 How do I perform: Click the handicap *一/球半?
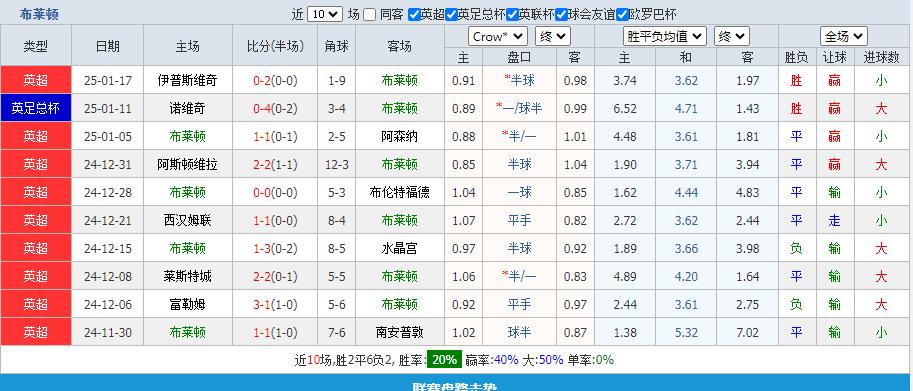[519, 108]
